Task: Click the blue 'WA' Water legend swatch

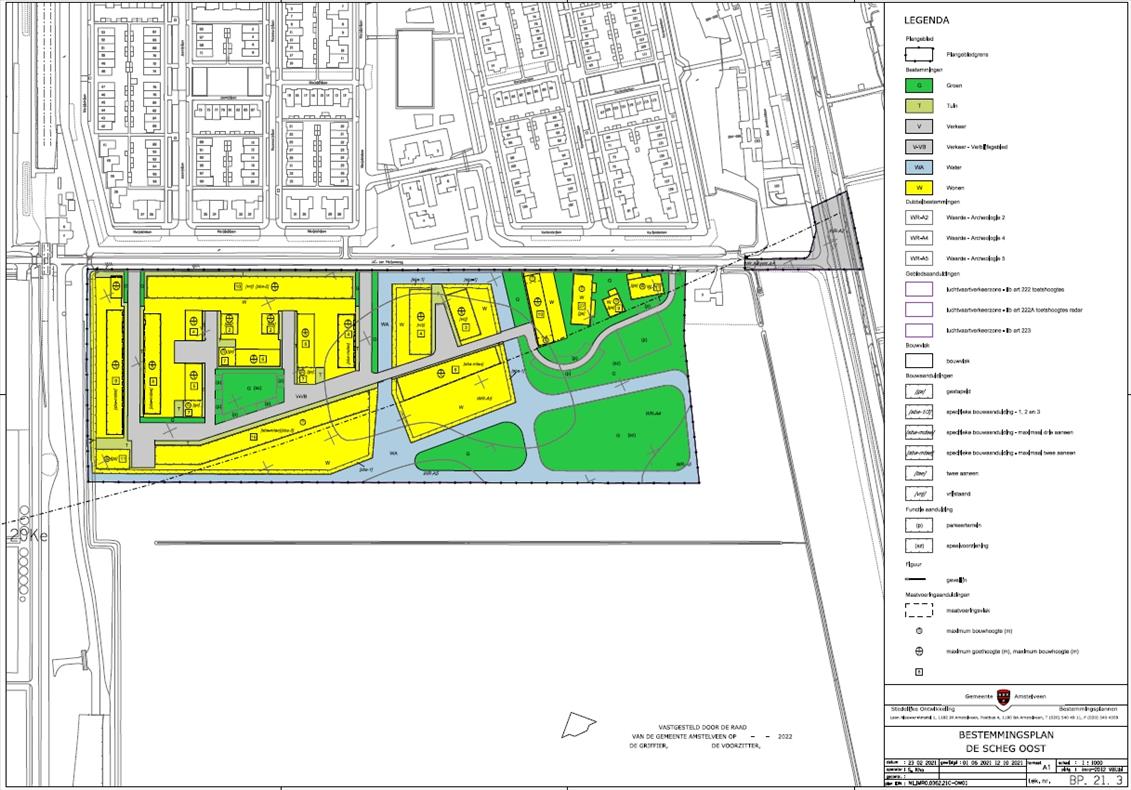Action: (x=918, y=166)
